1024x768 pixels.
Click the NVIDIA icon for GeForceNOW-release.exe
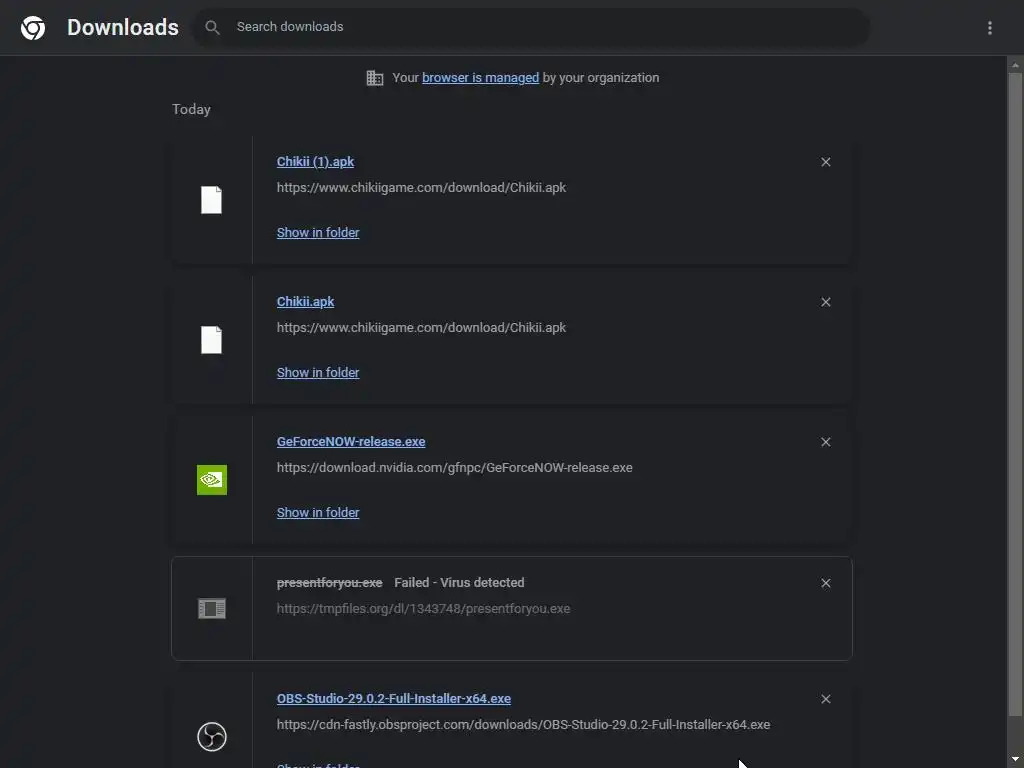(x=212, y=480)
